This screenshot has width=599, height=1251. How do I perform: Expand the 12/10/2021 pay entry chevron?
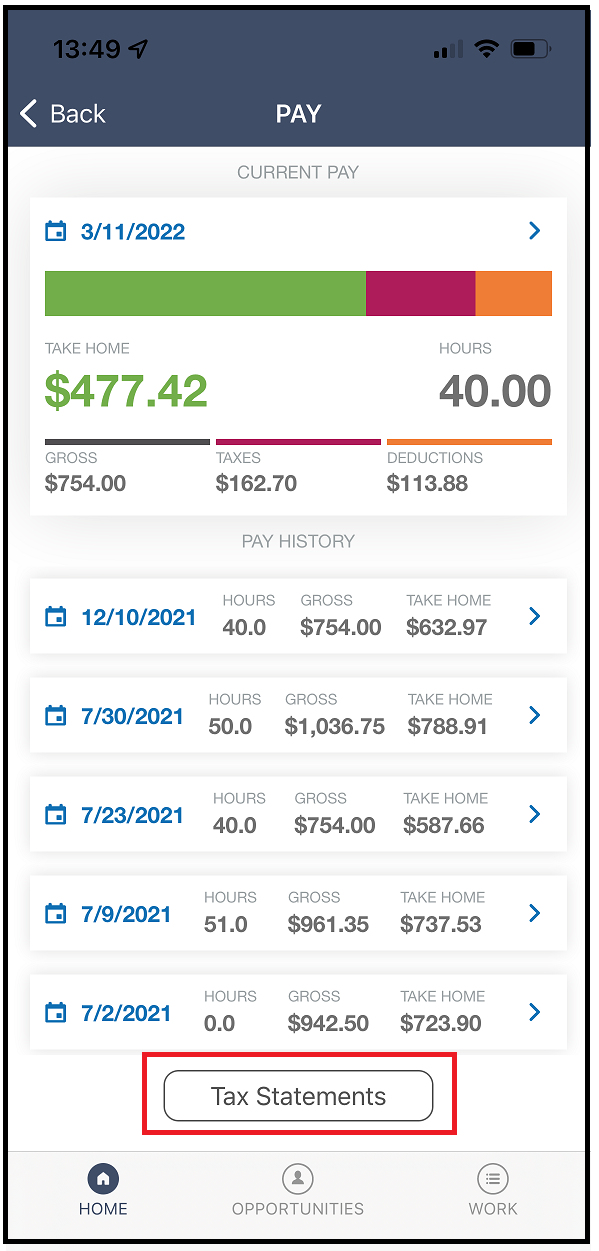pos(535,616)
